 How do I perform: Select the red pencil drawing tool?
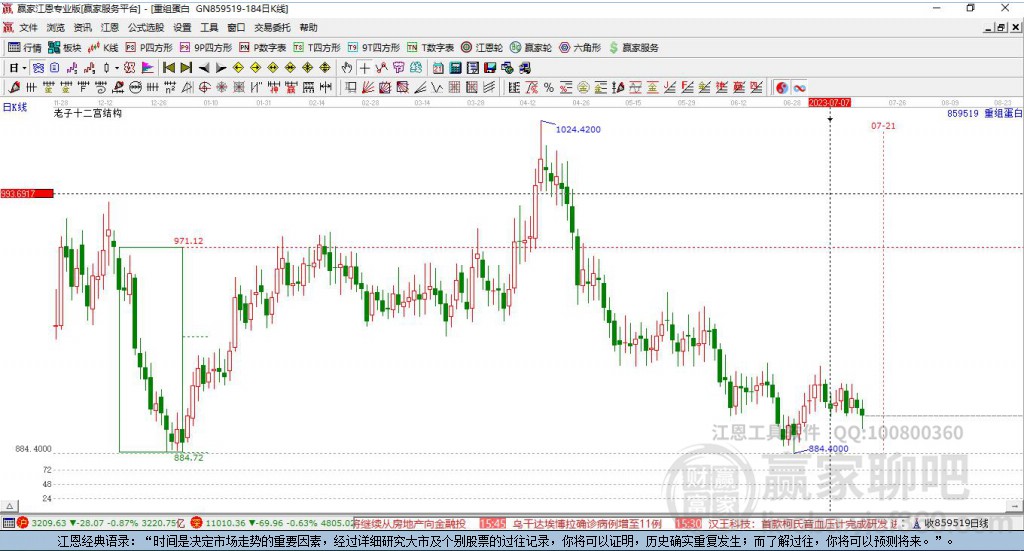point(14,87)
